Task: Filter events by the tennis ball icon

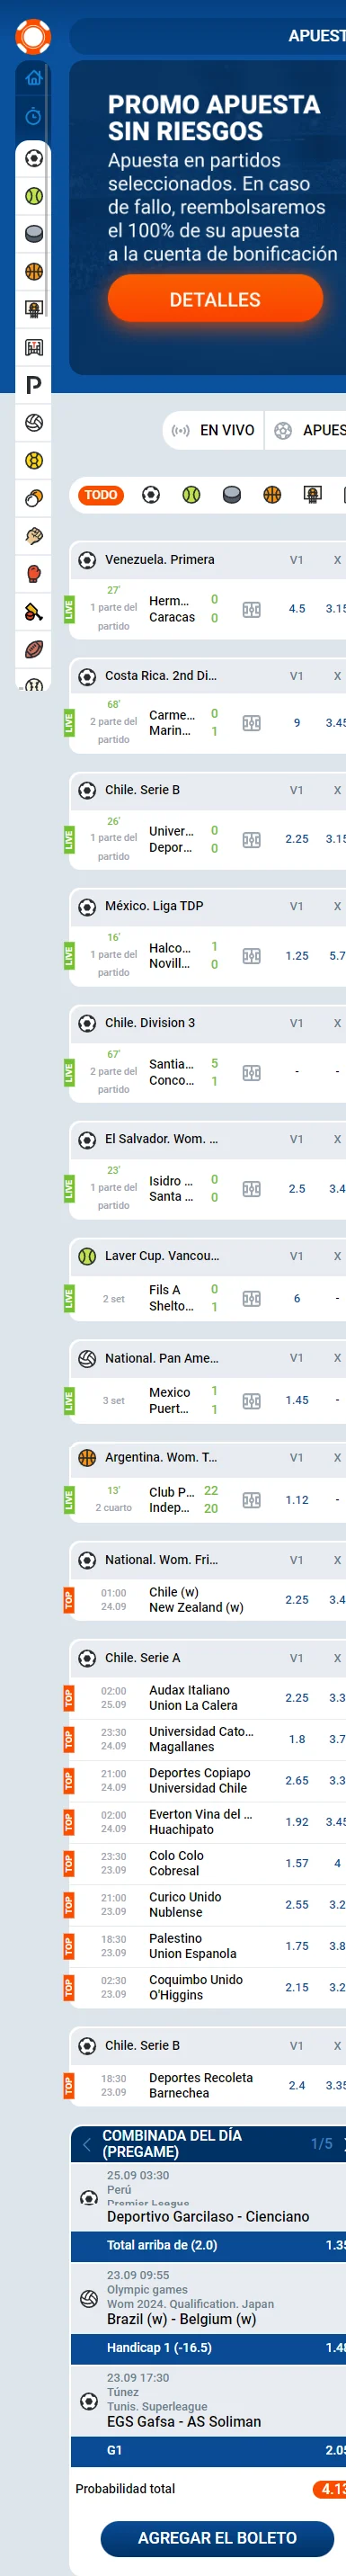Action: 191,495
